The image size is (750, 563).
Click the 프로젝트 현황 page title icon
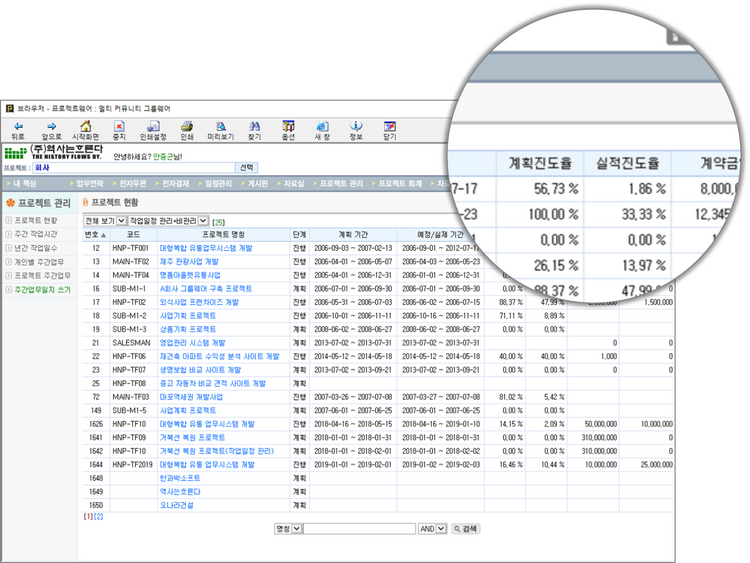(x=86, y=202)
